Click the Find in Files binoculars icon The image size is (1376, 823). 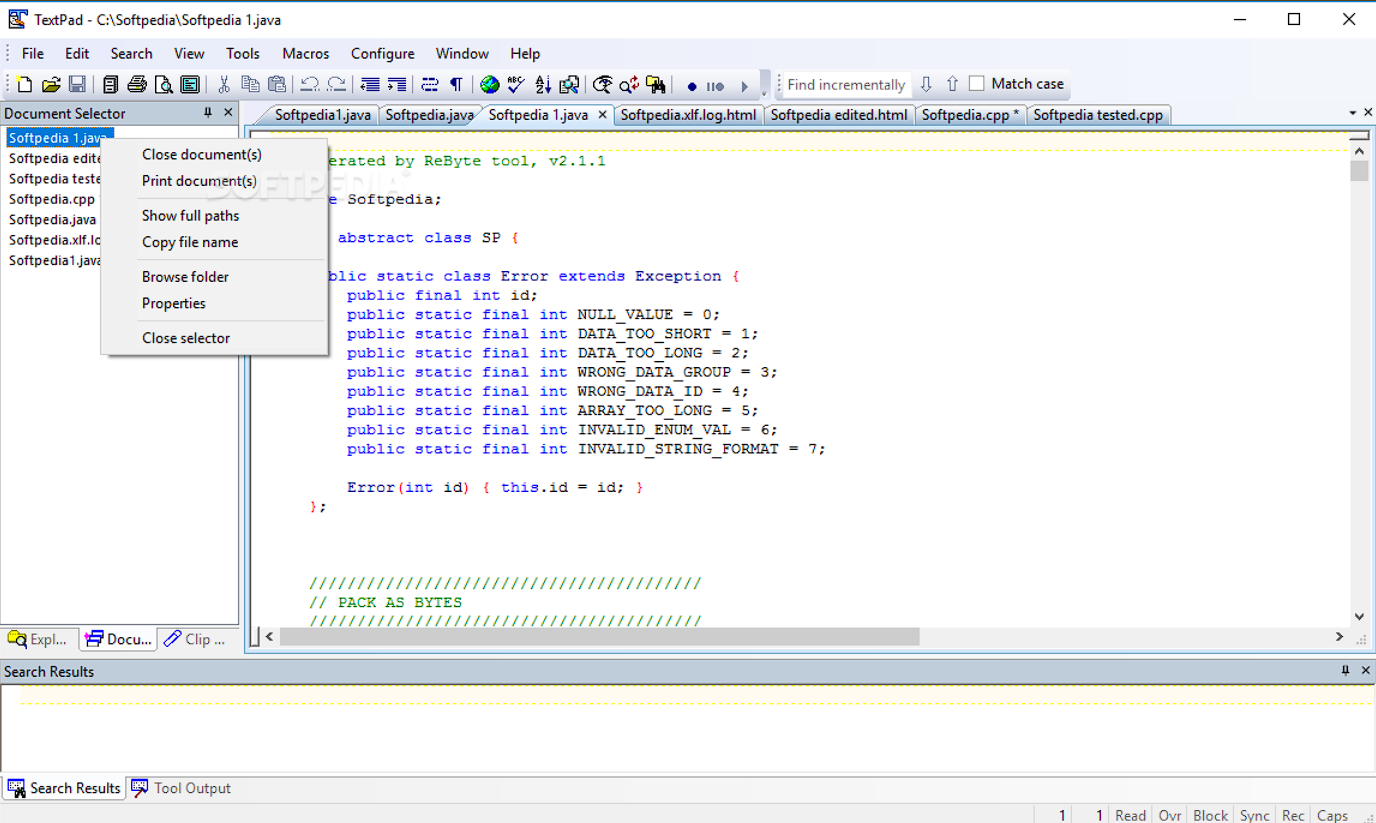click(656, 85)
